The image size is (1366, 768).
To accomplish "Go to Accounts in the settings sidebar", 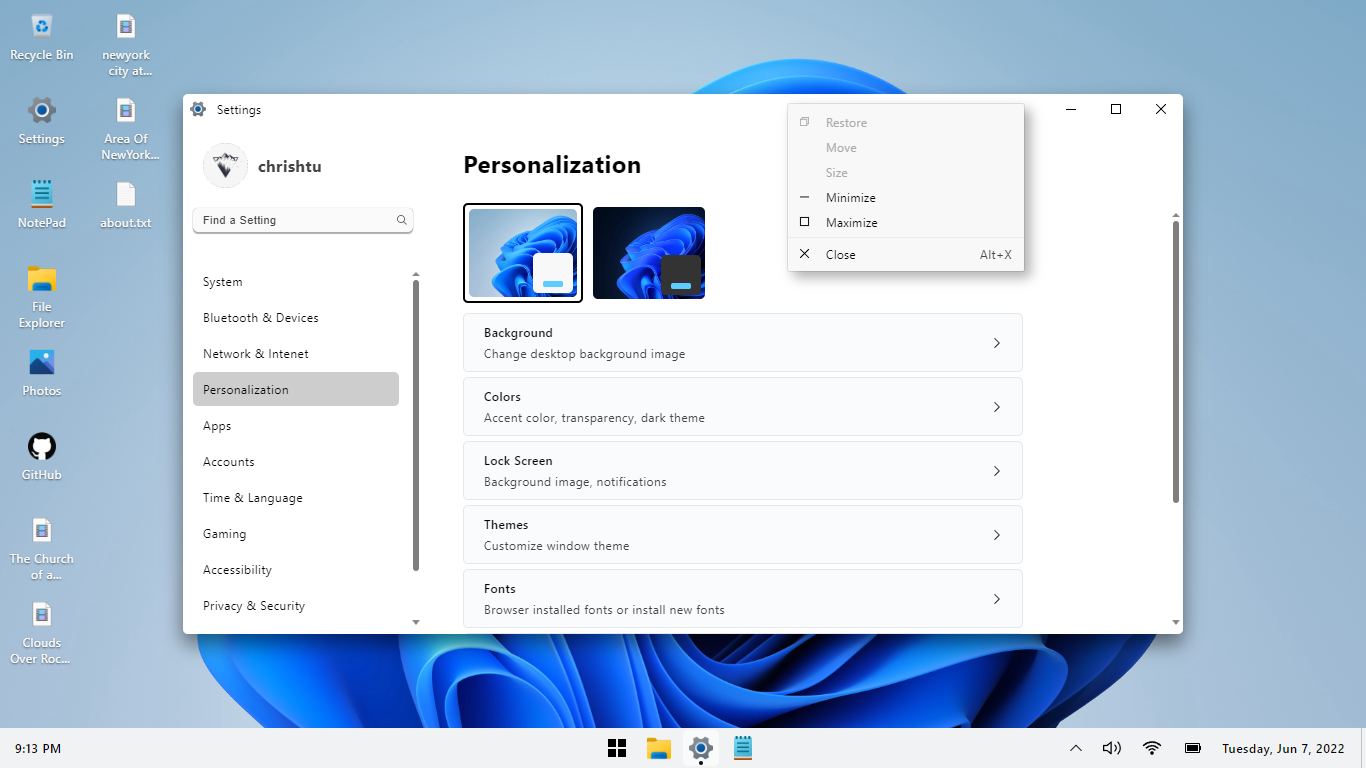I will 229,462.
